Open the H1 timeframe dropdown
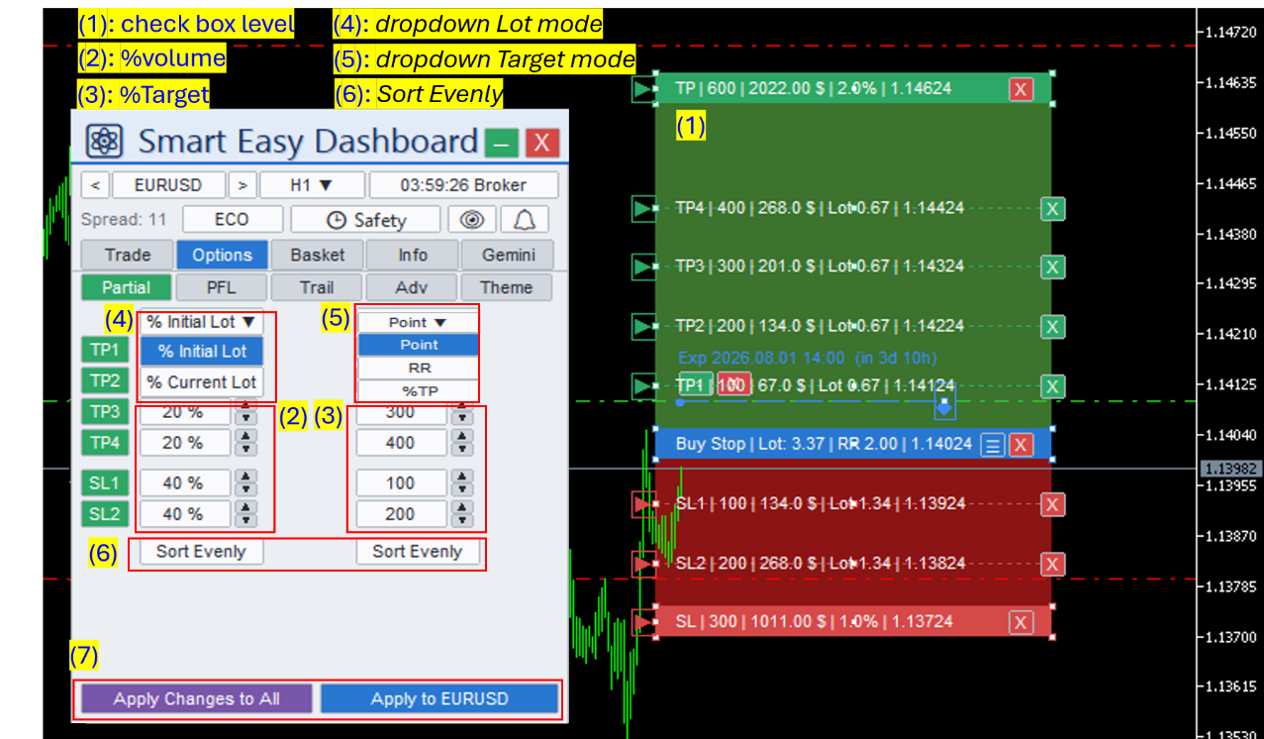Viewport: 1264px width, 739px height. [312, 185]
